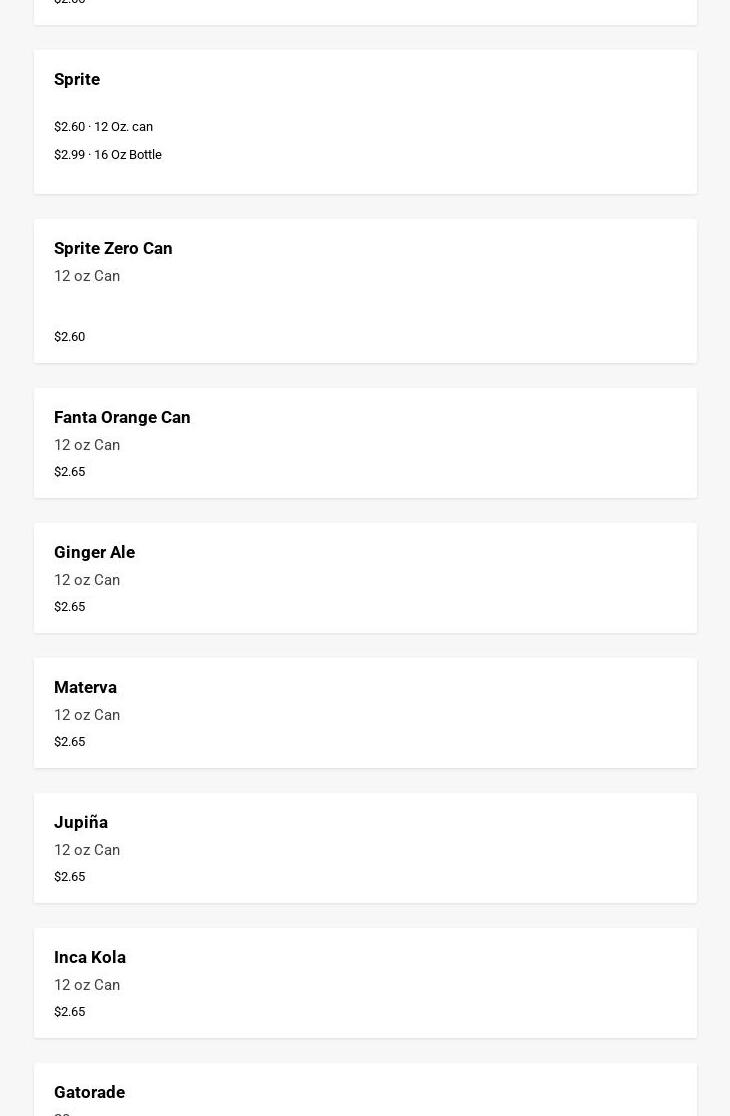Click Ginger Ale's 12 oz Can description

click(x=87, y=580)
